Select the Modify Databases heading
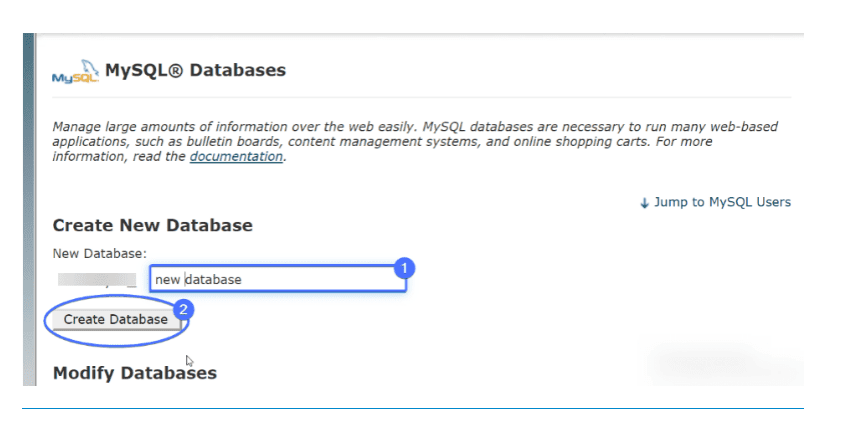This screenshot has height=432, width=854. 135,373
